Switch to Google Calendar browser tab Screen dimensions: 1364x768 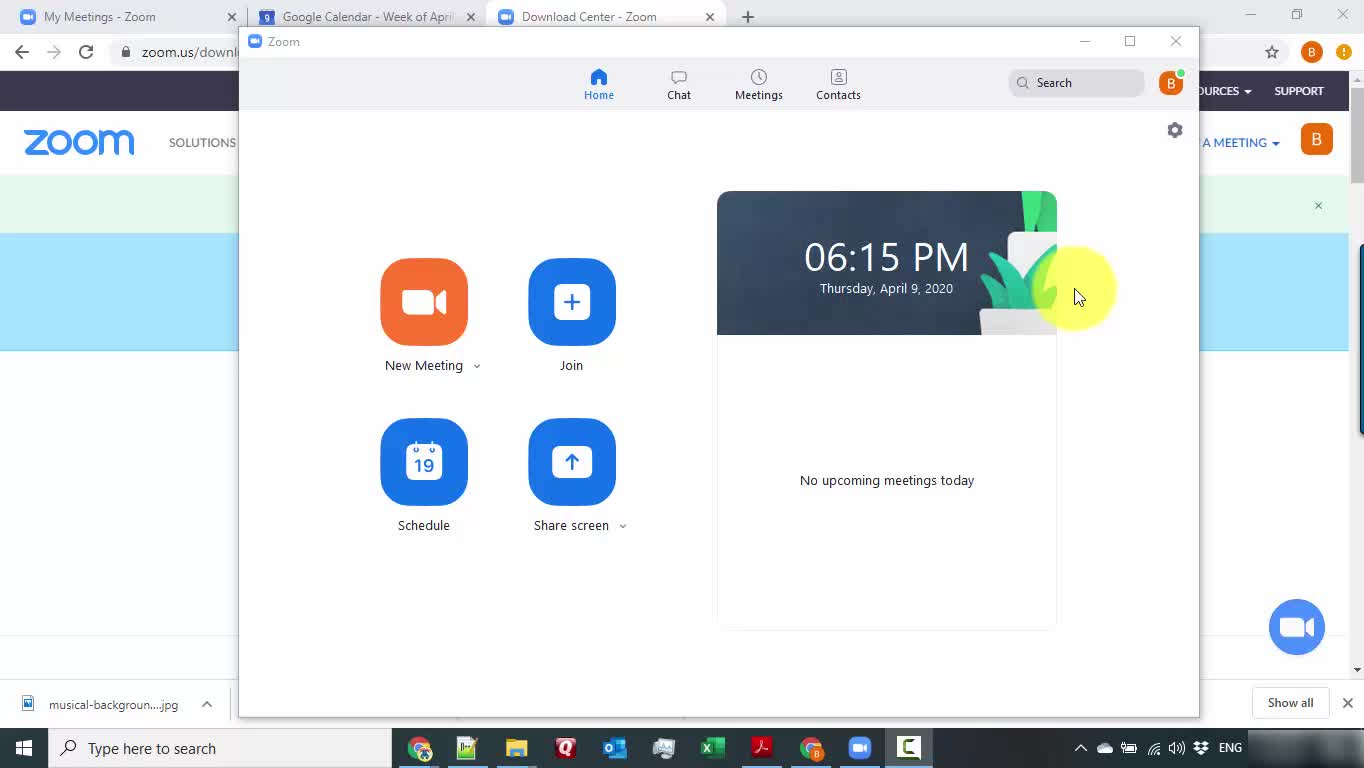pyautogui.click(x=366, y=17)
